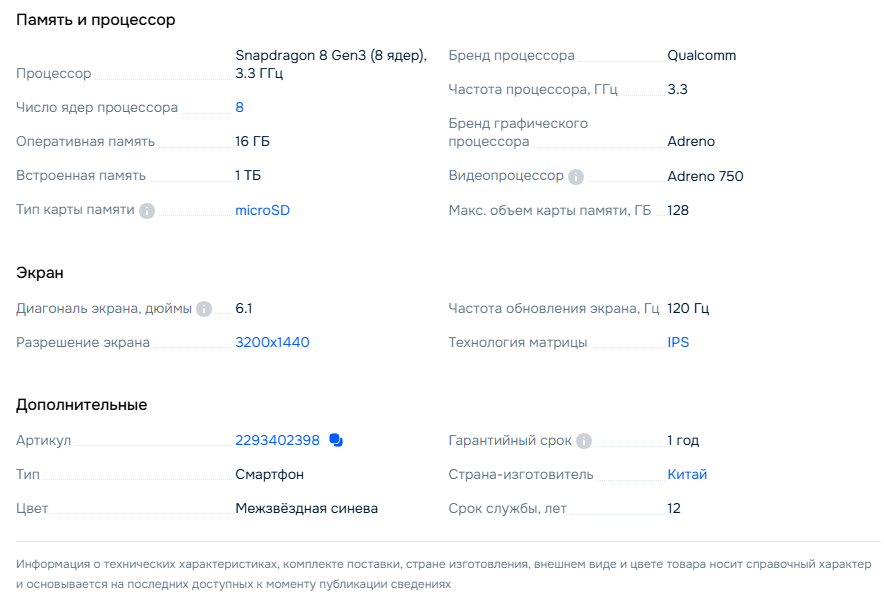Copy the Артикул number with copy icon
Screen dimensions: 884x609
[336, 440]
